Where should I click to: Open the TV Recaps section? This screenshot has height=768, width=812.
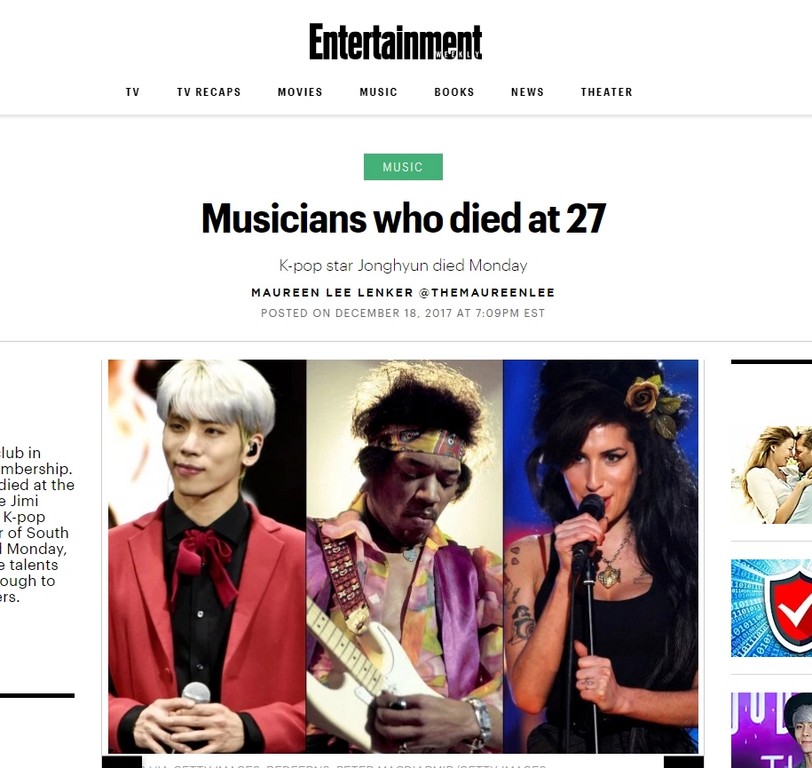click(209, 92)
